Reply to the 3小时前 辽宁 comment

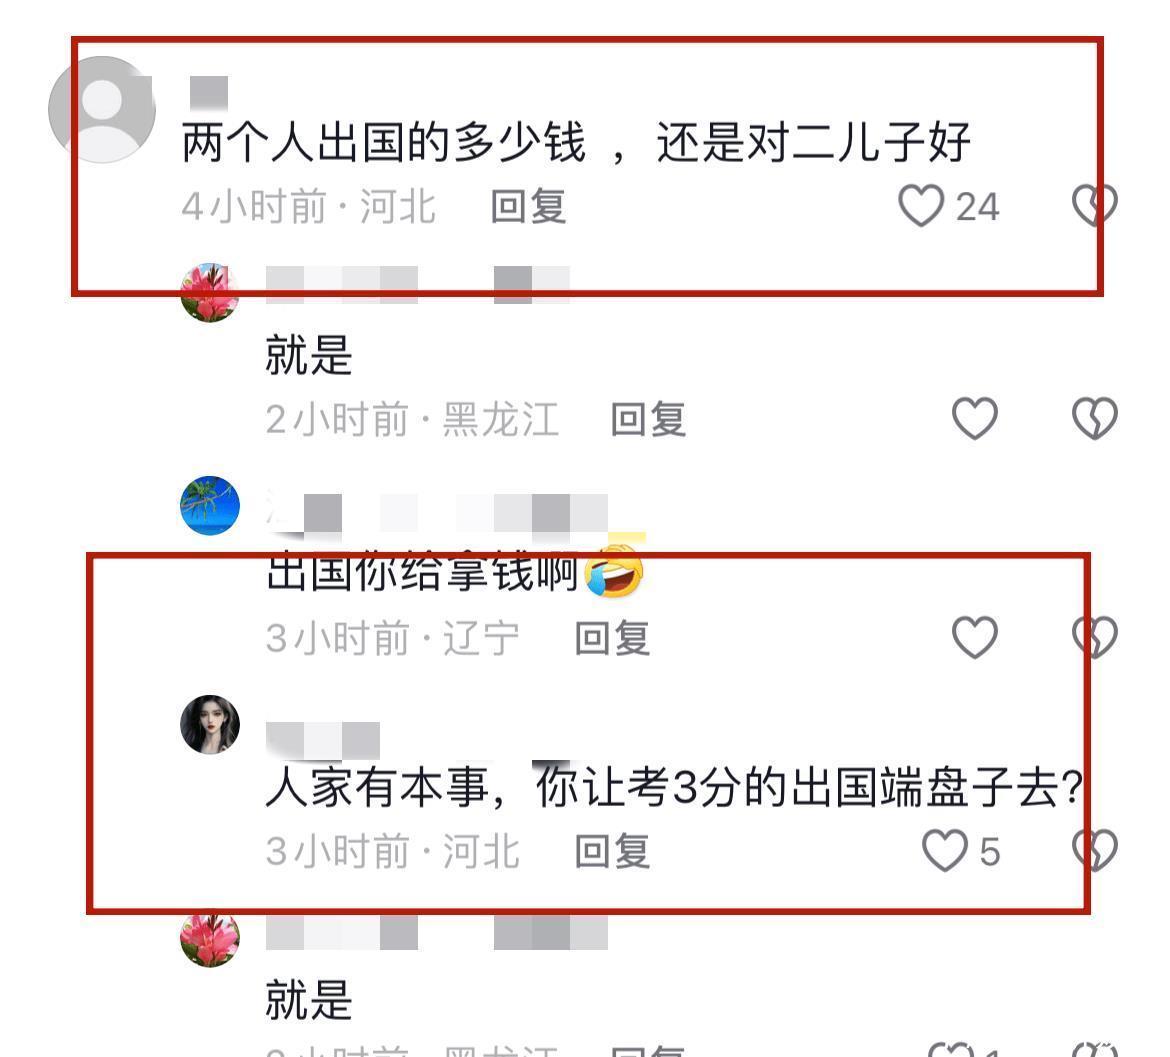[x=613, y=639]
